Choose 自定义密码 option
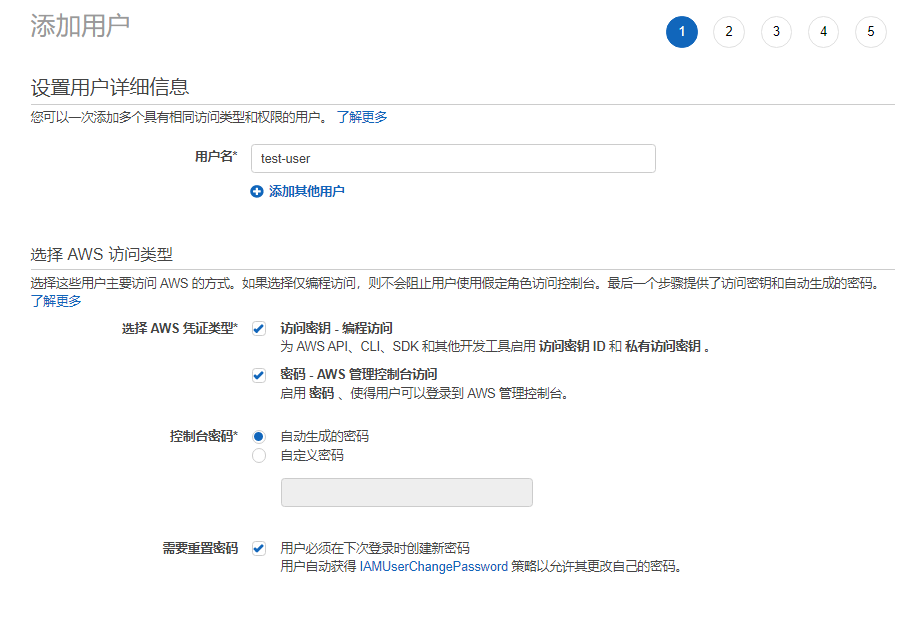The width and height of the screenshot is (914, 622). (x=258, y=455)
